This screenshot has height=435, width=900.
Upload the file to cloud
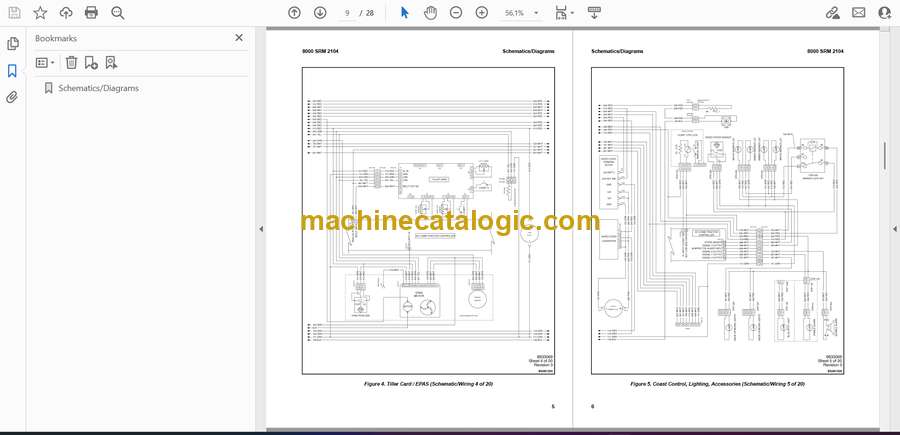66,13
